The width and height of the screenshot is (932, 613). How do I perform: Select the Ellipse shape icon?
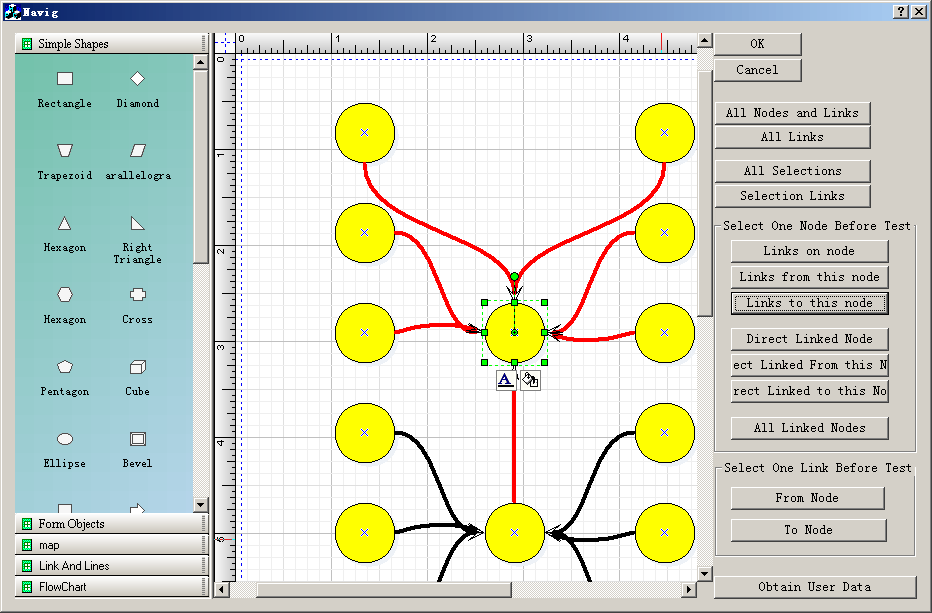(65, 439)
